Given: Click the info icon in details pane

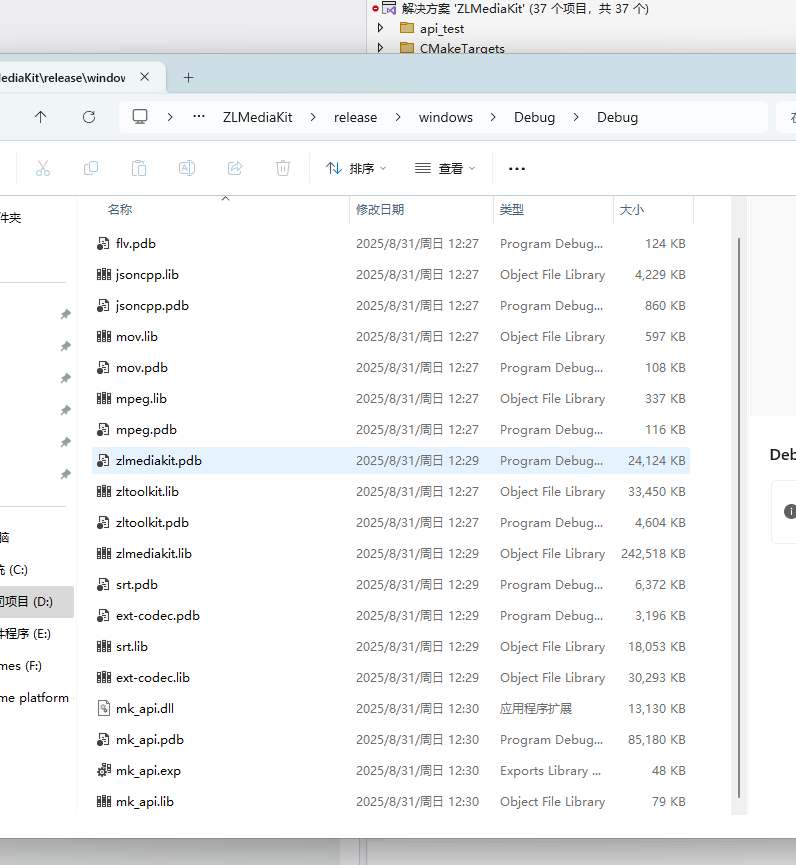Looking at the screenshot, I should coord(790,511).
